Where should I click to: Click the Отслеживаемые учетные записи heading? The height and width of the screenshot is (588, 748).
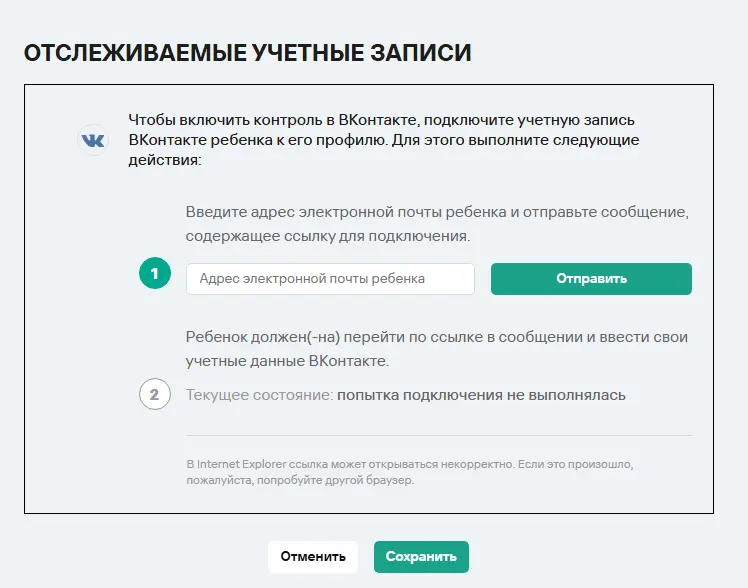248,52
